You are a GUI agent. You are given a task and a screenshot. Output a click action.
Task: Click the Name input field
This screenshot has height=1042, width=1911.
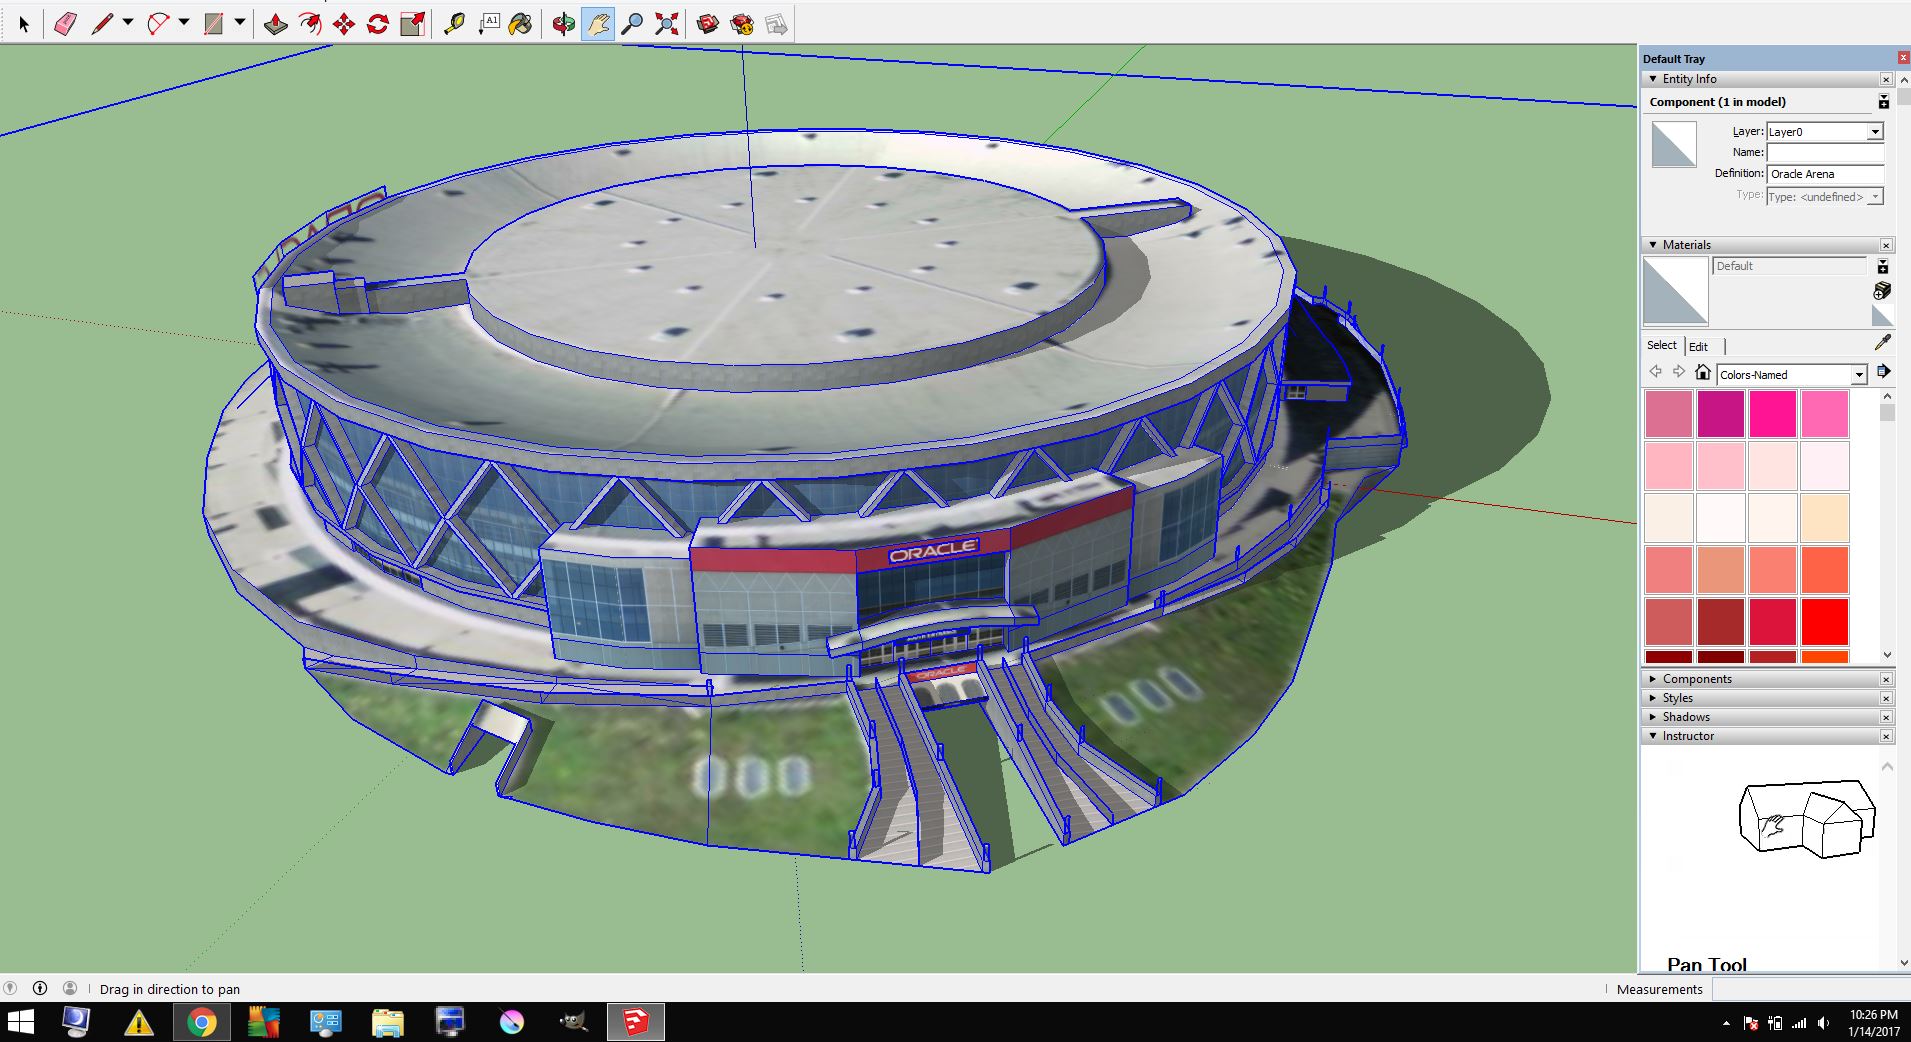[x=1825, y=152]
